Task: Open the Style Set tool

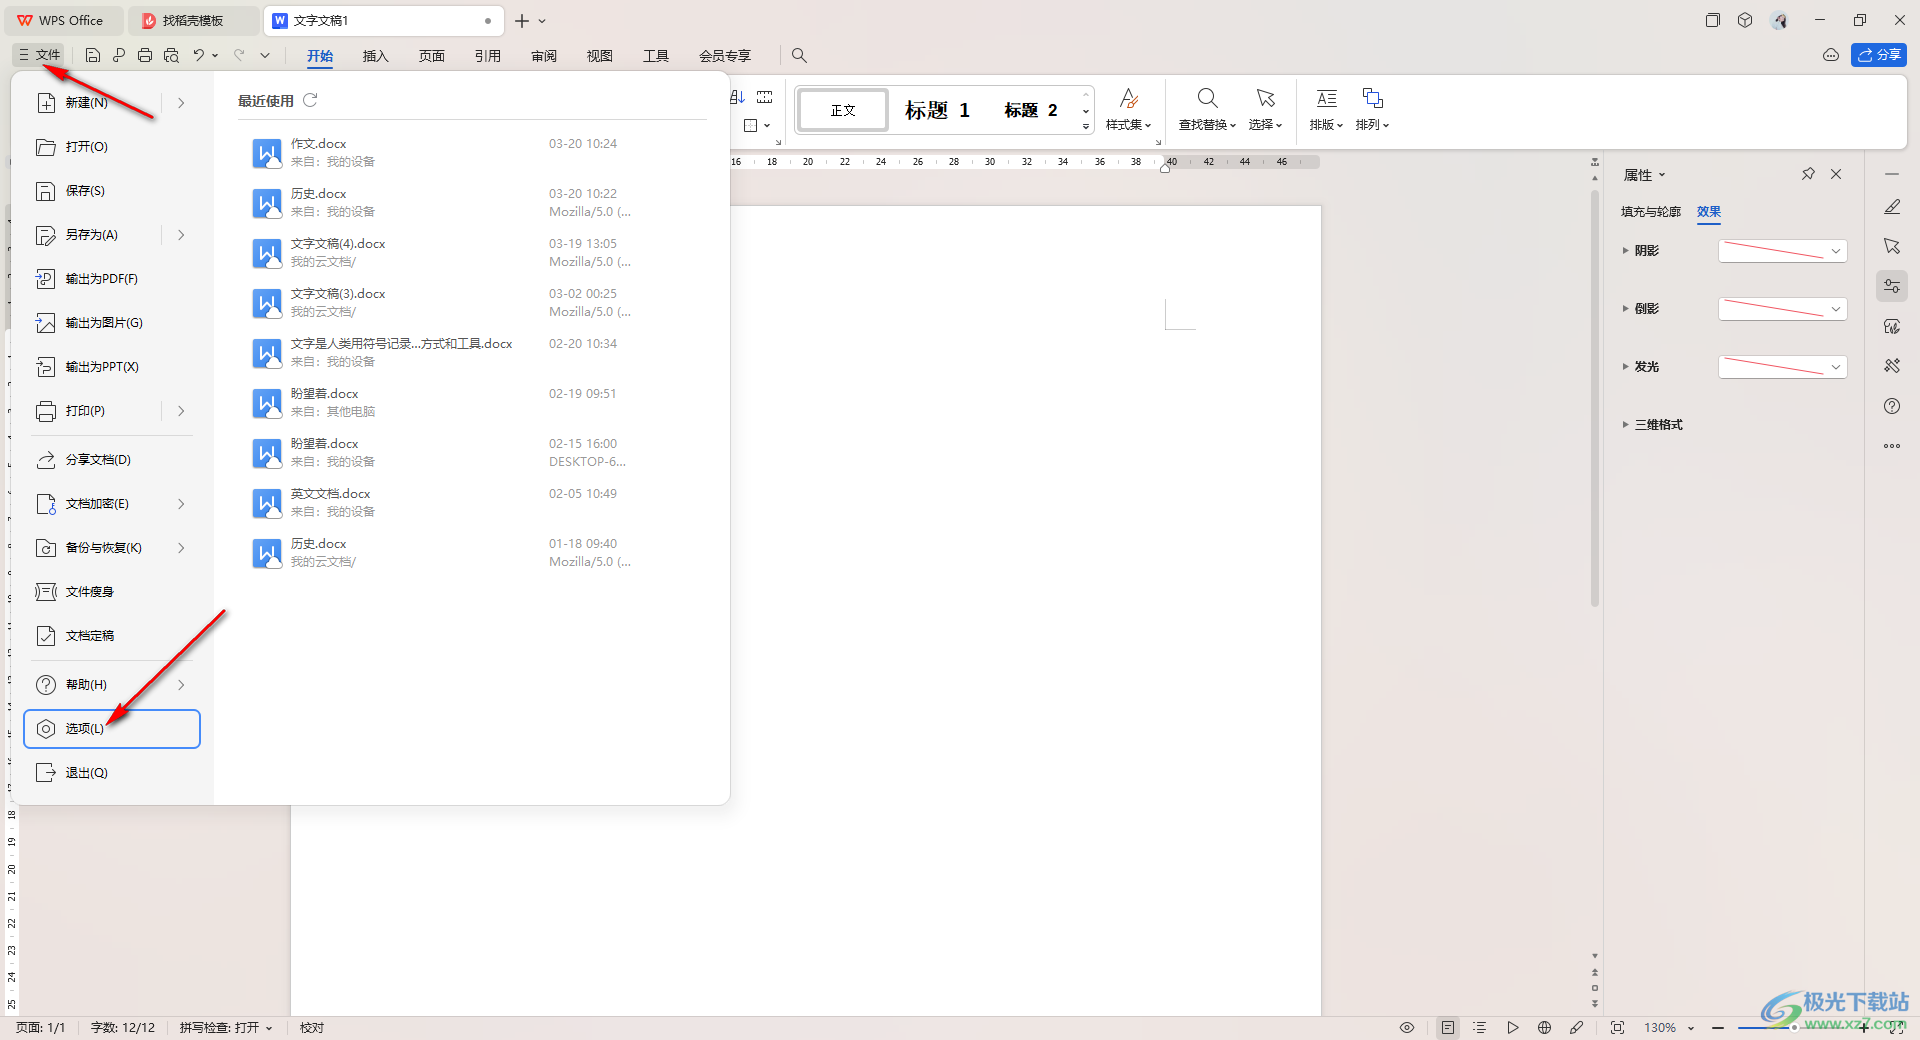Action: pos(1128,109)
